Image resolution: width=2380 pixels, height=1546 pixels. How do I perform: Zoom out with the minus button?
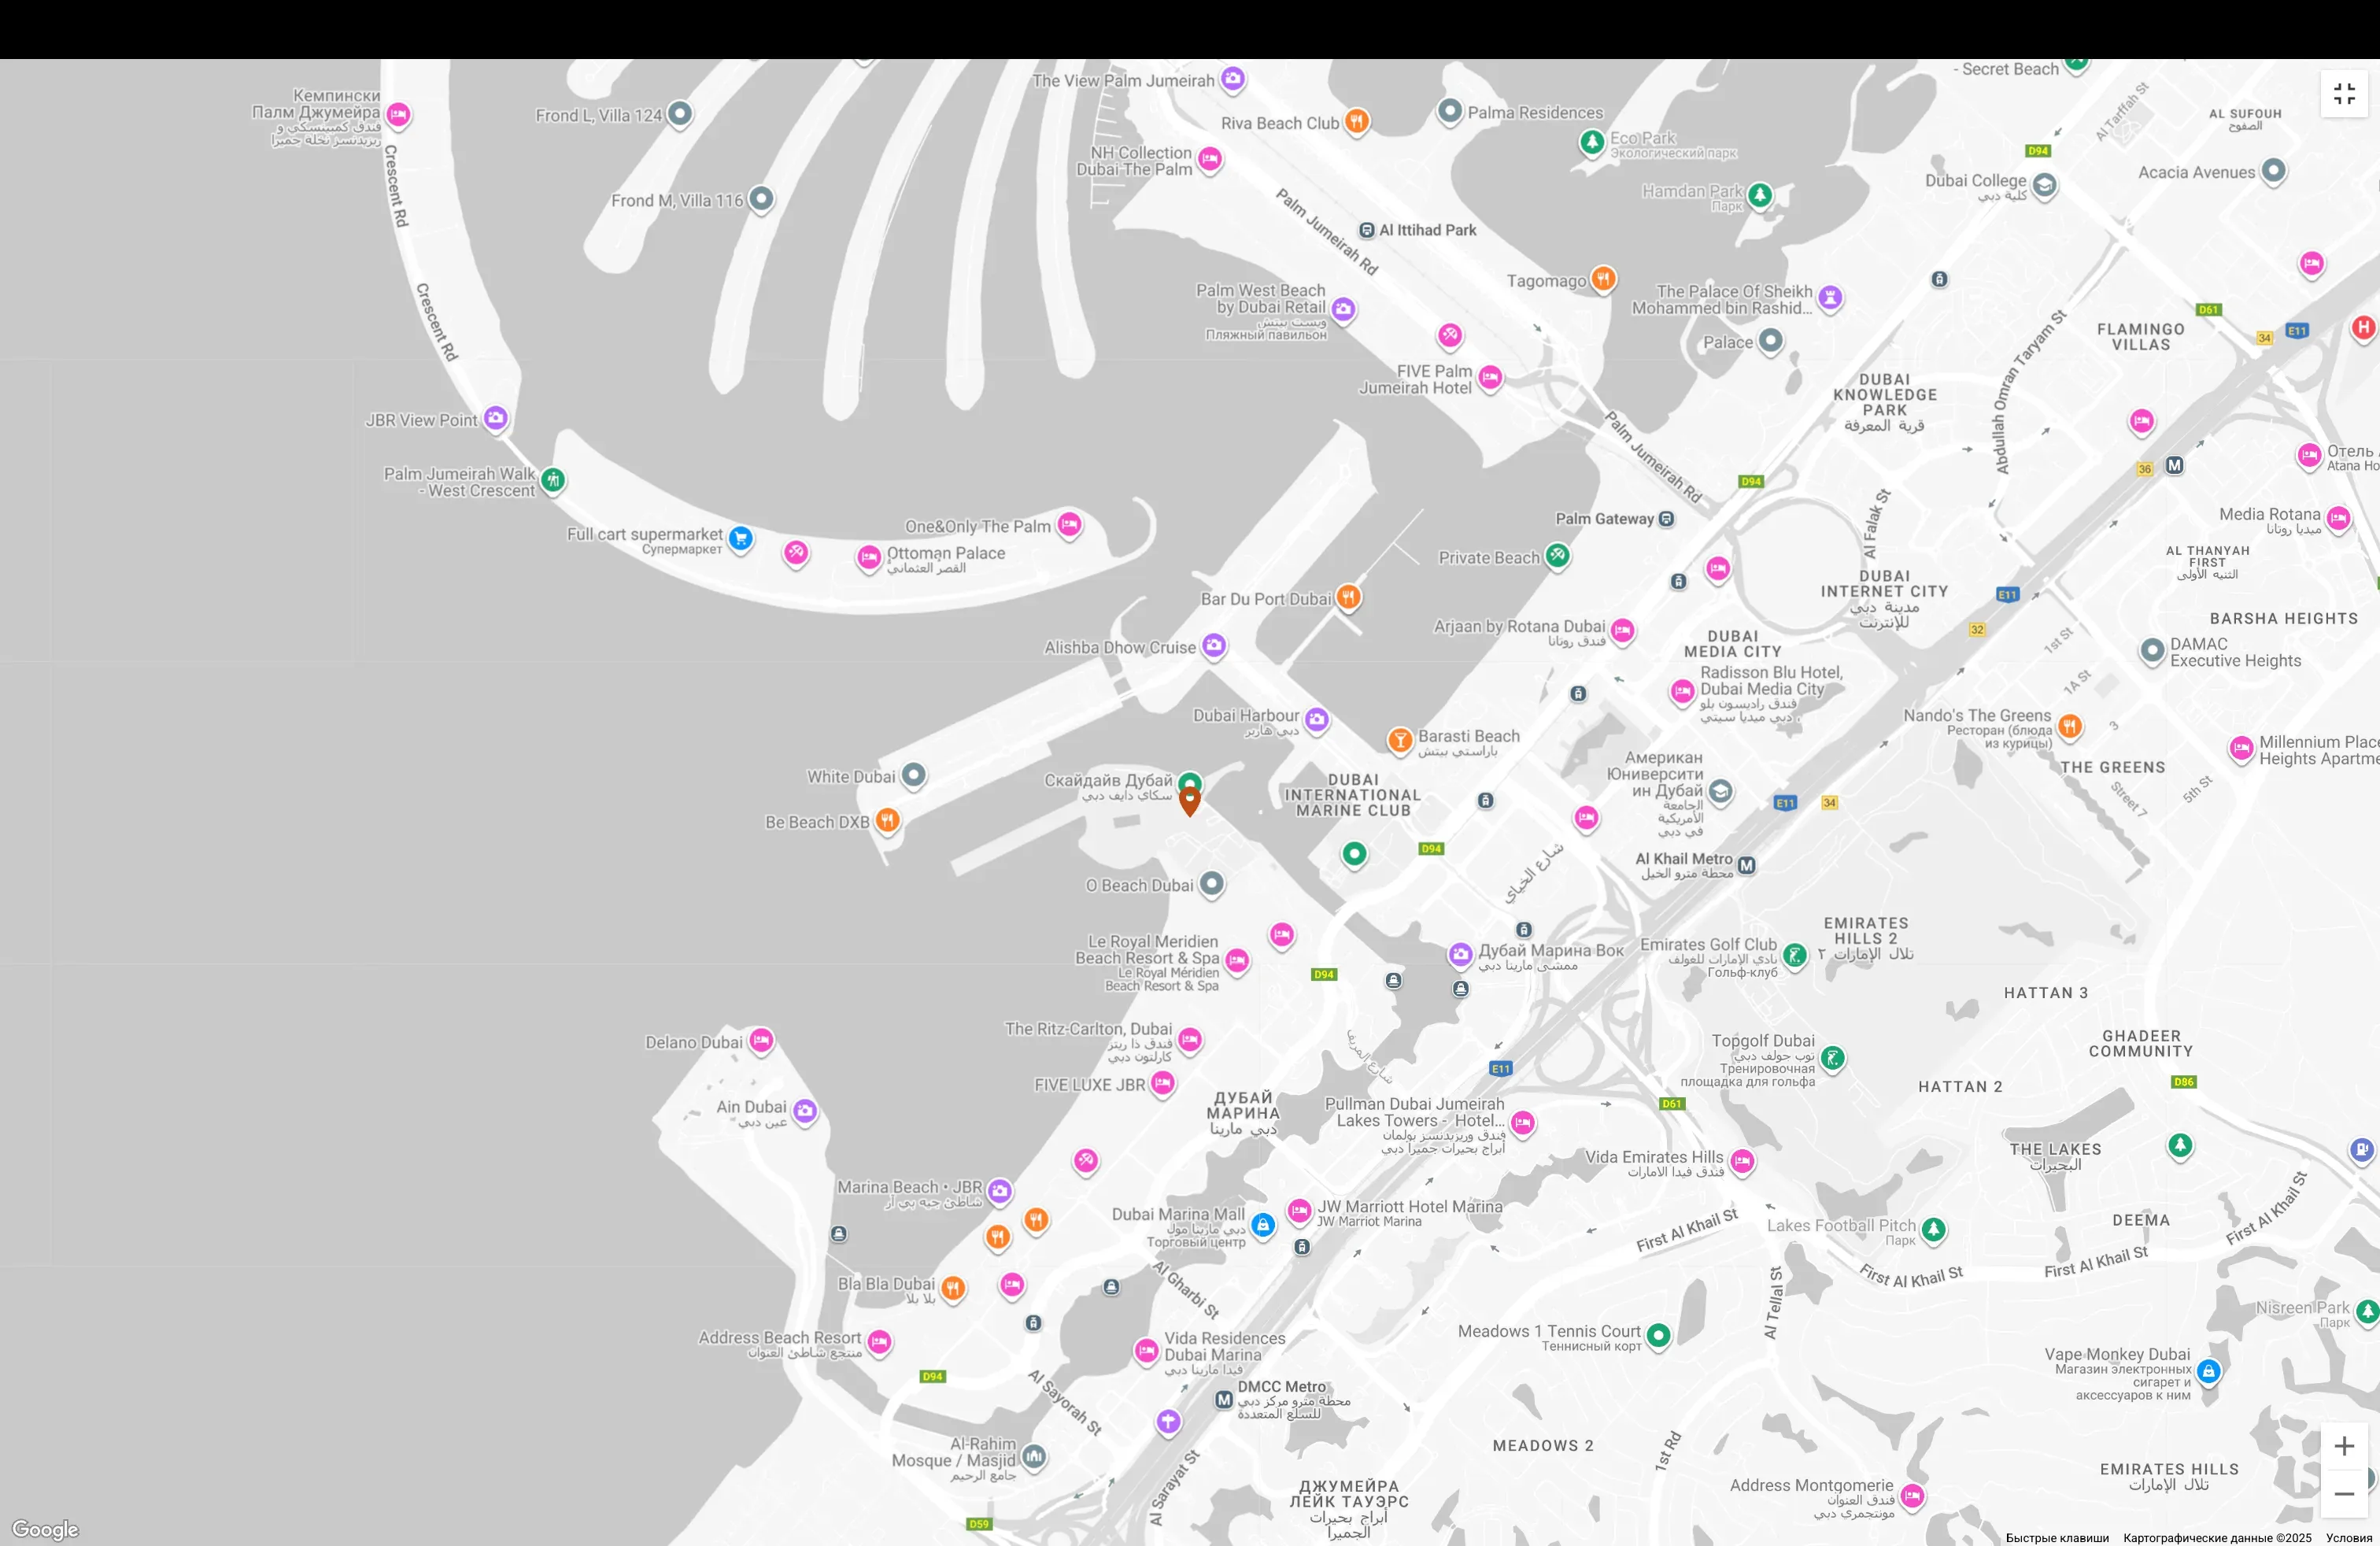point(2344,1494)
